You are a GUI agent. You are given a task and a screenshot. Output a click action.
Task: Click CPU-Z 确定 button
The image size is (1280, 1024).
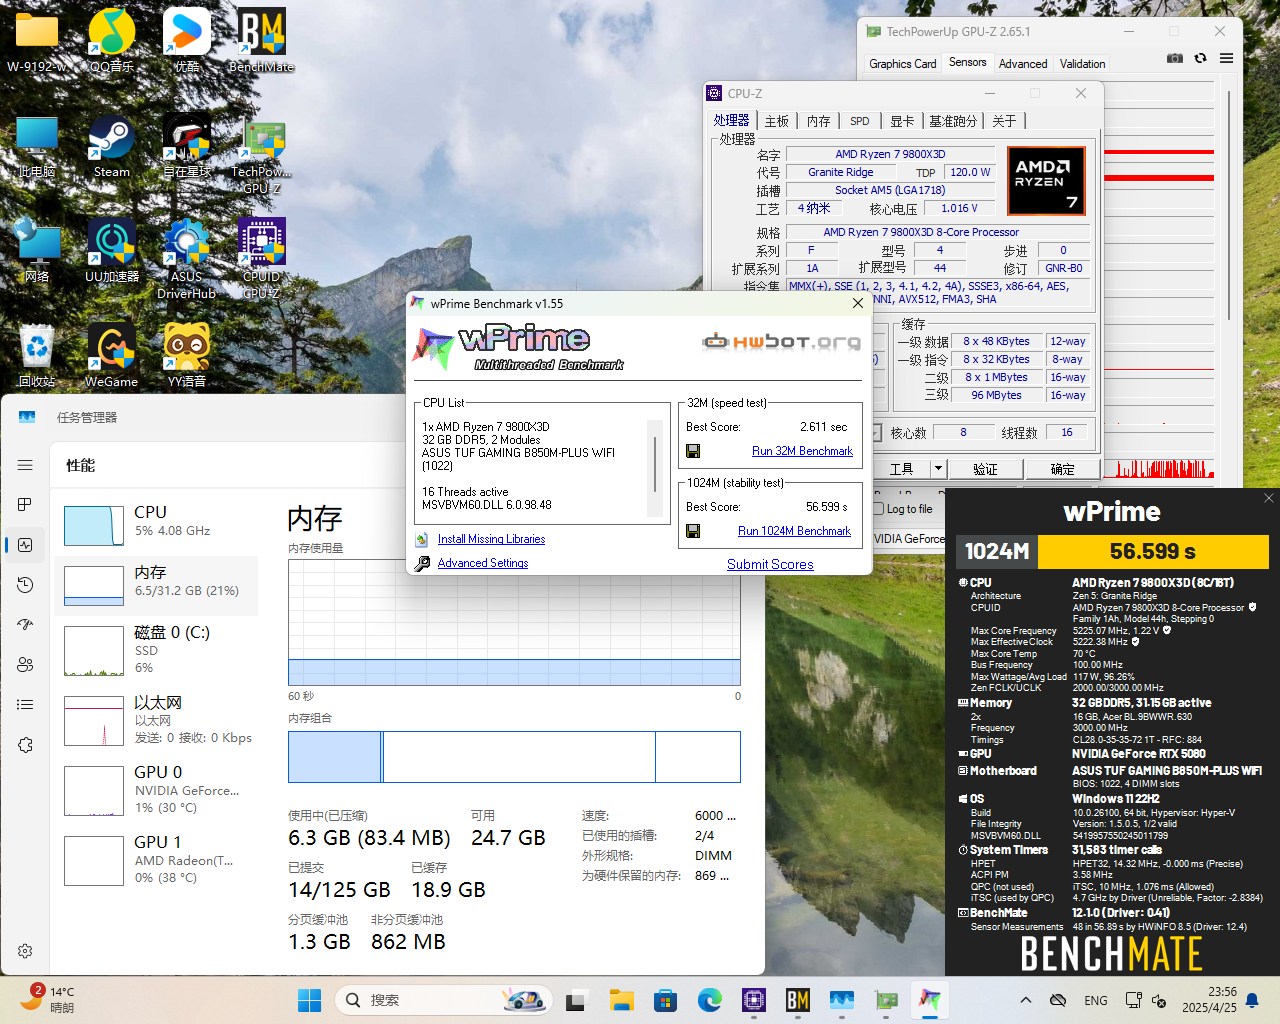click(x=1063, y=468)
